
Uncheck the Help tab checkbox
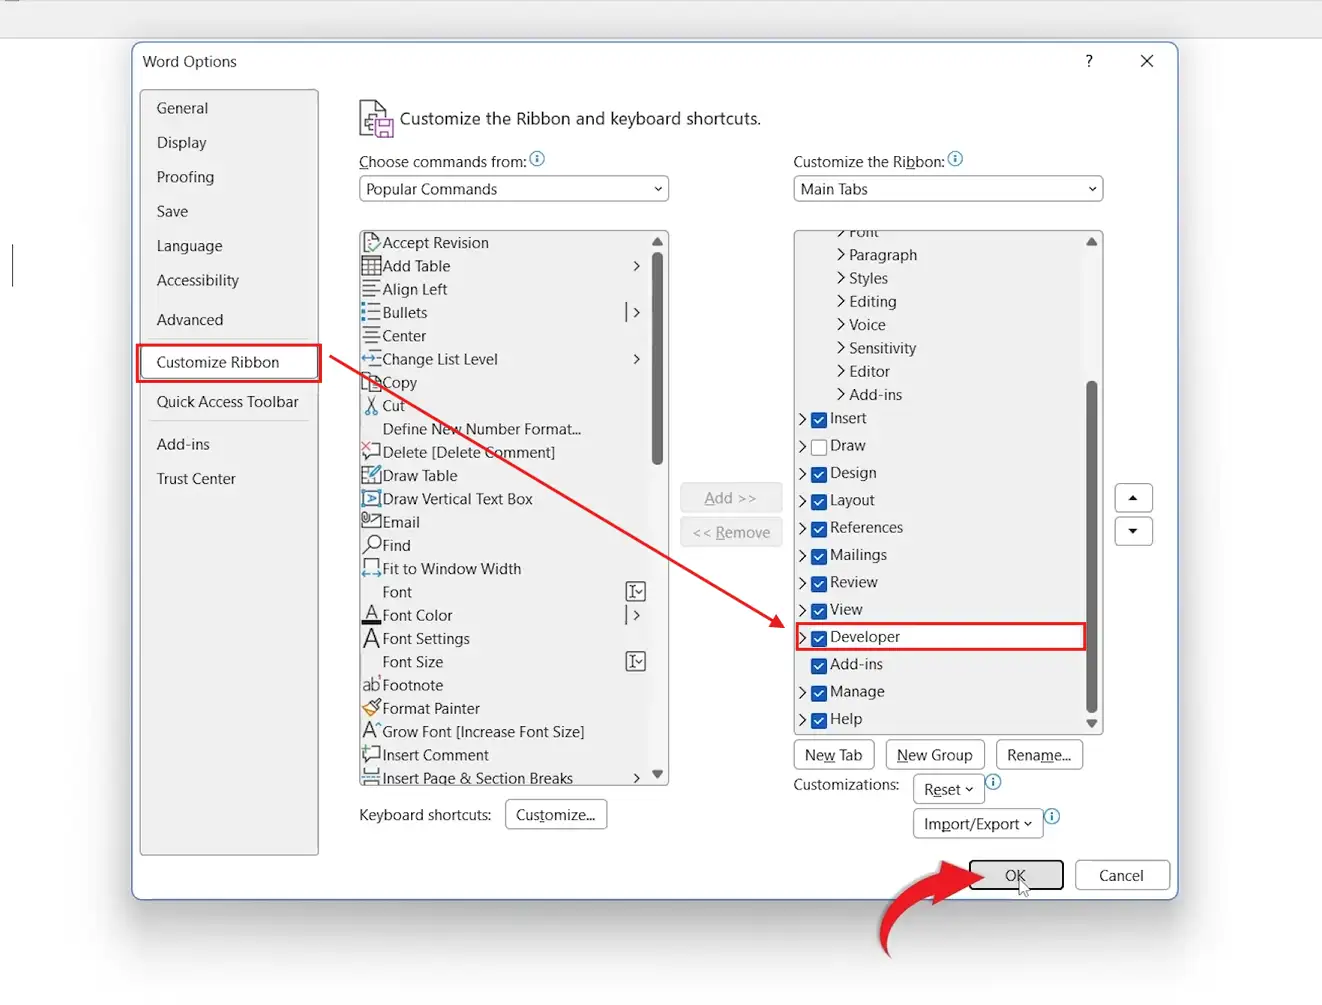pos(819,720)
